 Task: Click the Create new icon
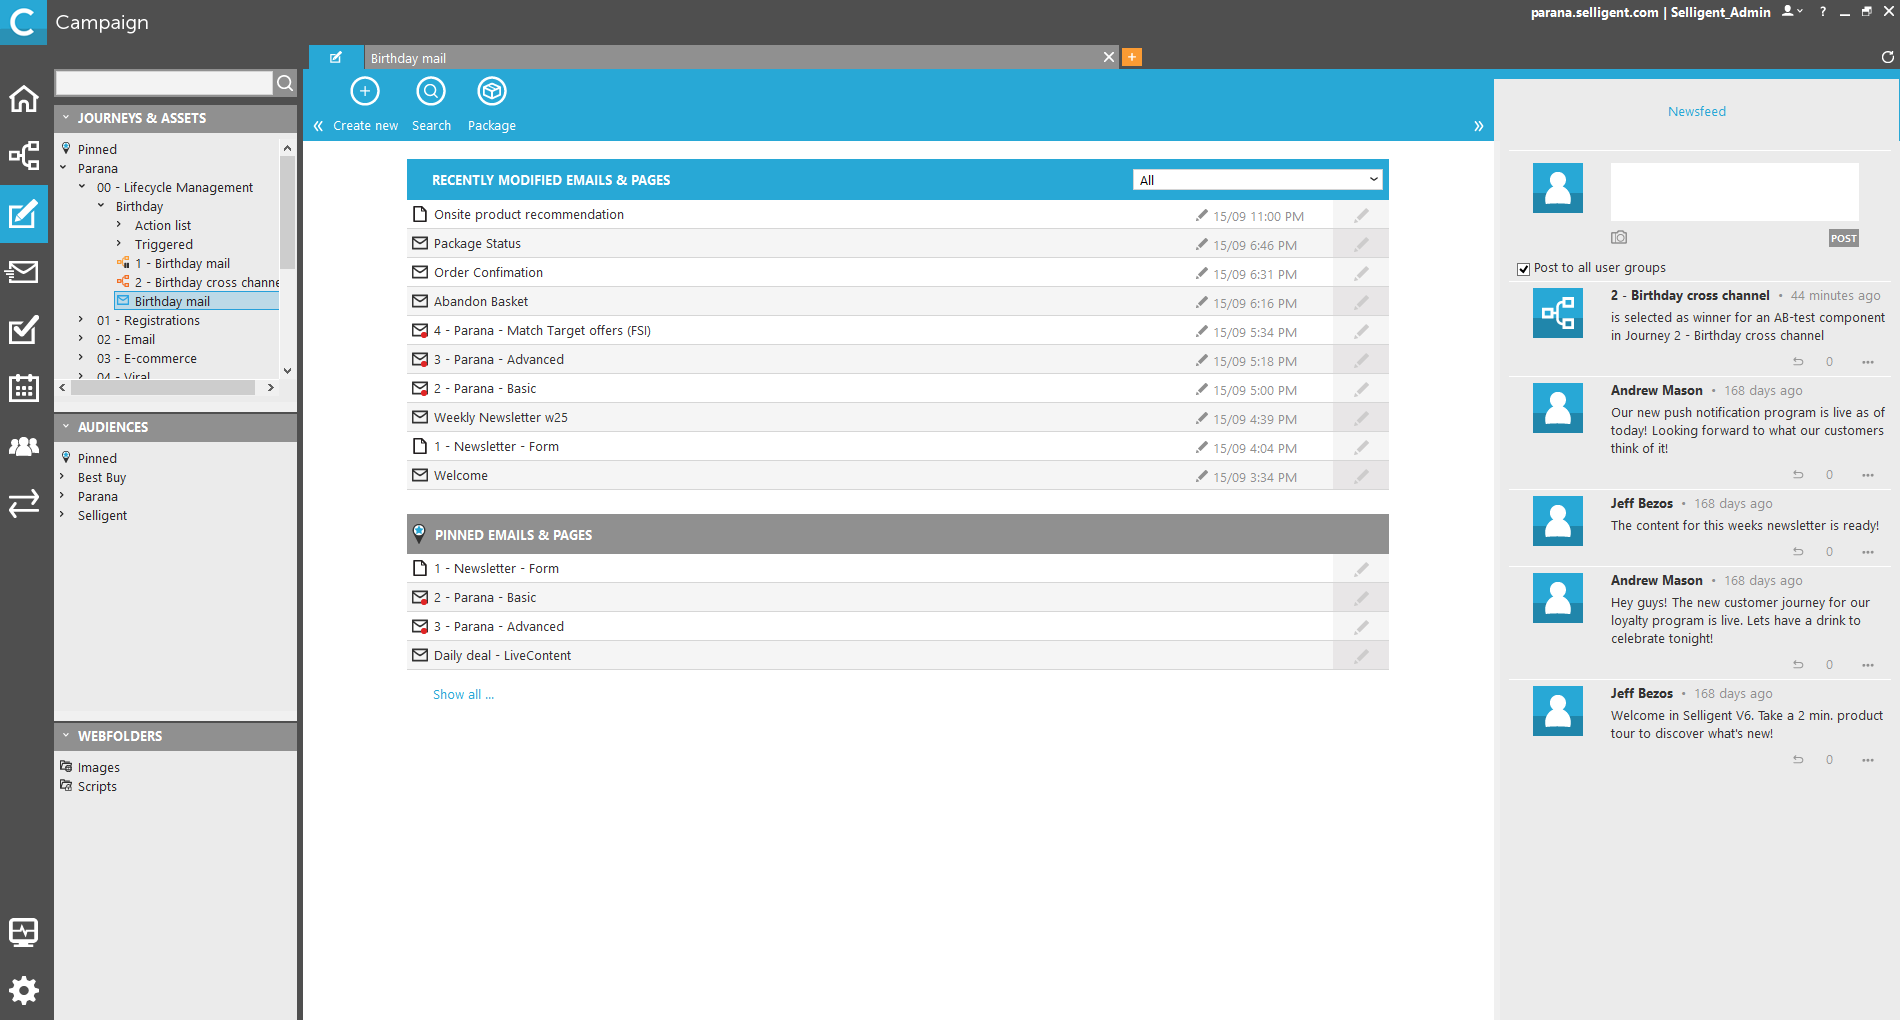(365, 92)
